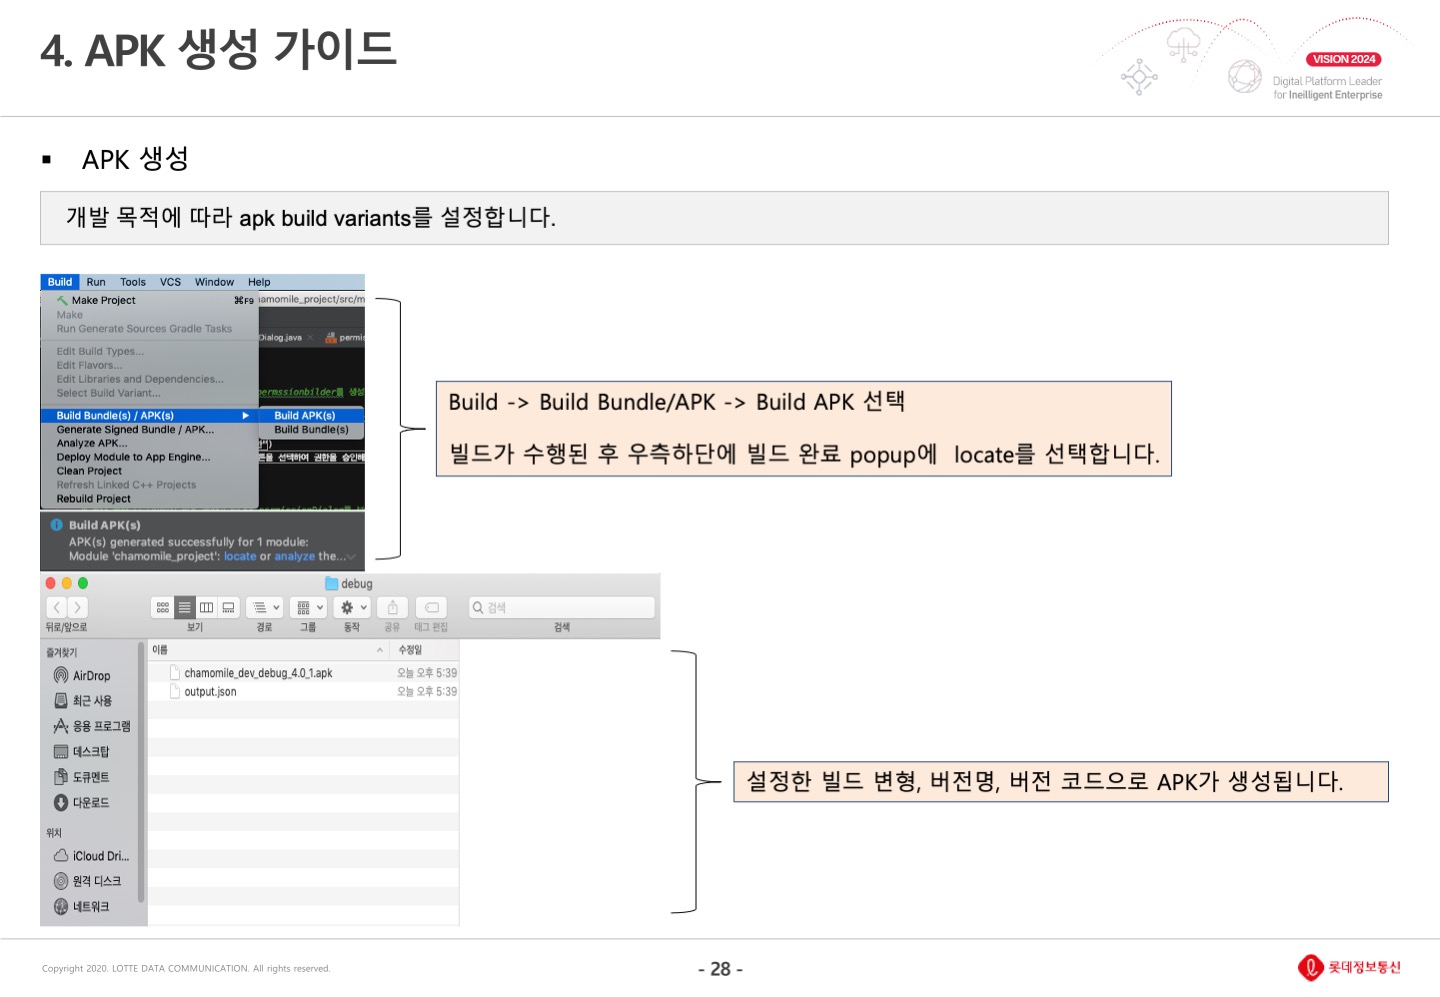1440x997 pixels.
Task: Click the Finder 검색 search field
Action: [x=562, y=607]
